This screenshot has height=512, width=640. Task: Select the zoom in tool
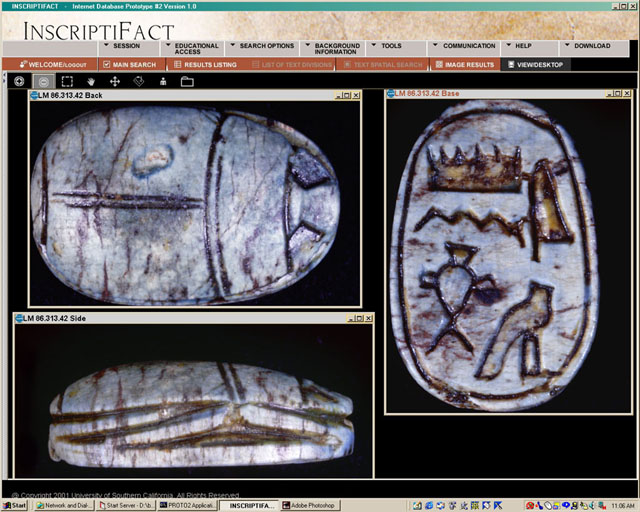pos(19,81)
